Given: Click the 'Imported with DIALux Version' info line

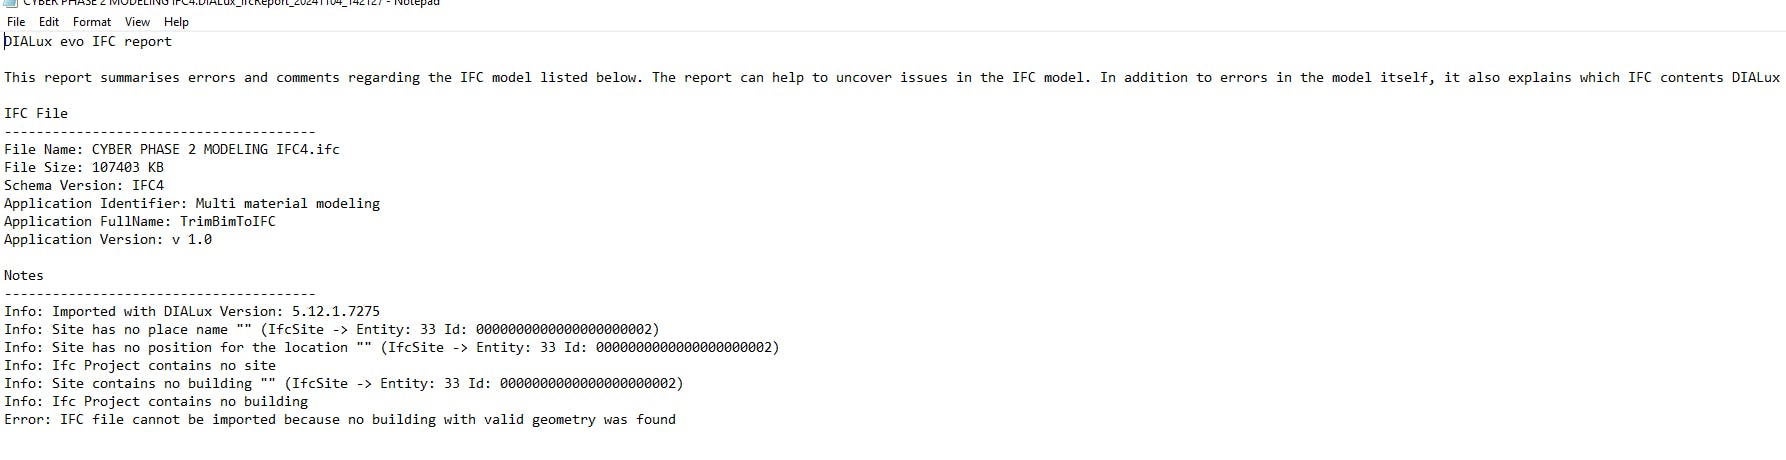Looking at the screenshot, I should (x=192, y=311).
